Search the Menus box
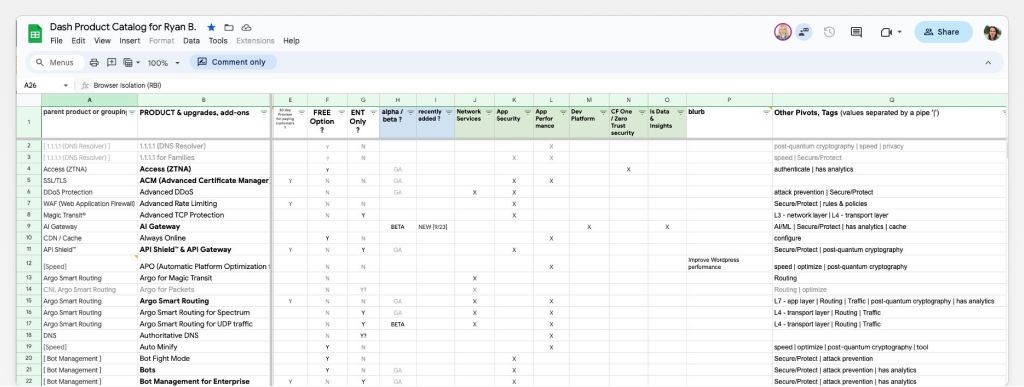Image resolution: width=1024 pixels, height=387 pixels. click(57, 63)
